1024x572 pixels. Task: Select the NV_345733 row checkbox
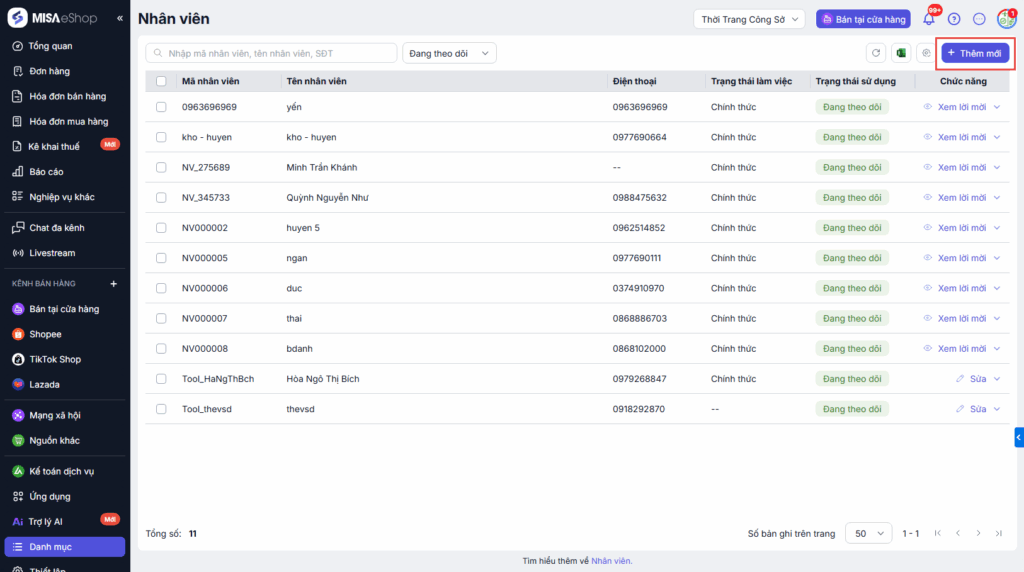click(x=161, y=197)
